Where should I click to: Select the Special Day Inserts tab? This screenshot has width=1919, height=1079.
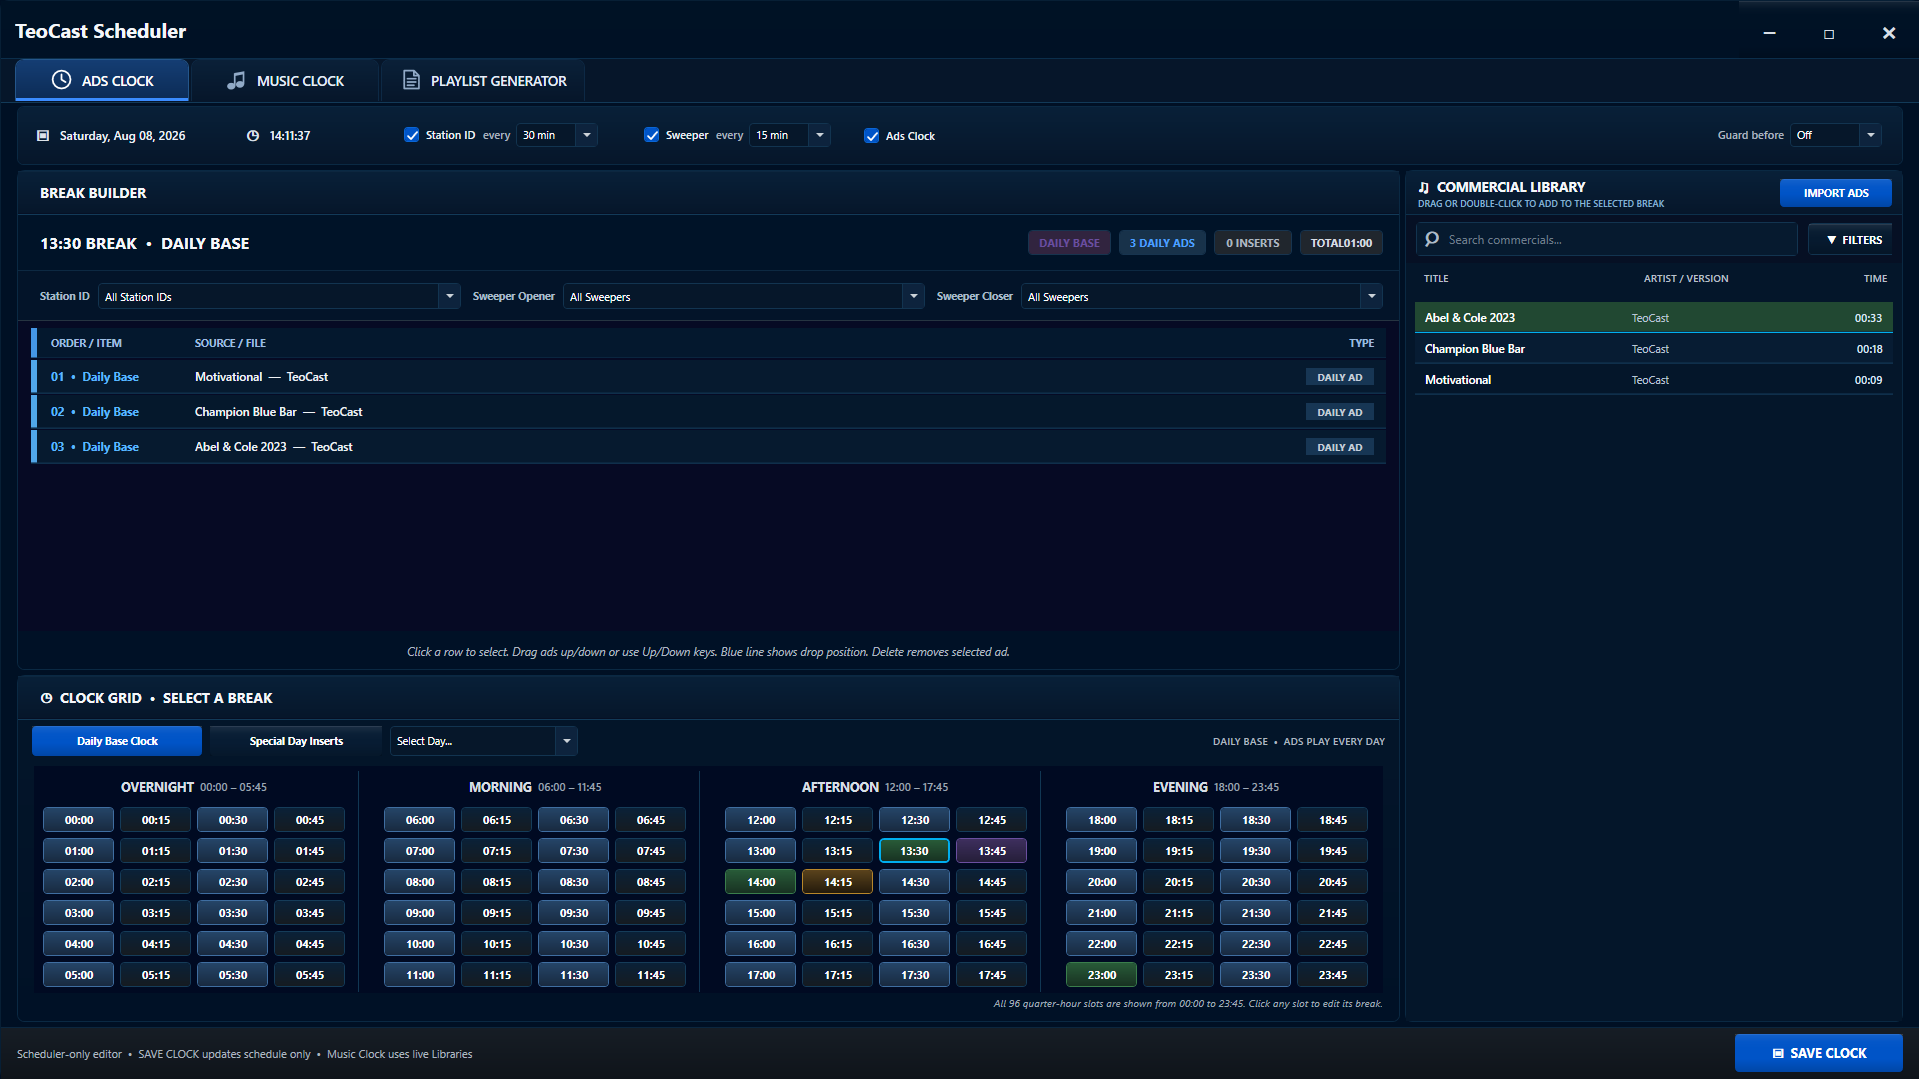click(x=296, y=741)
